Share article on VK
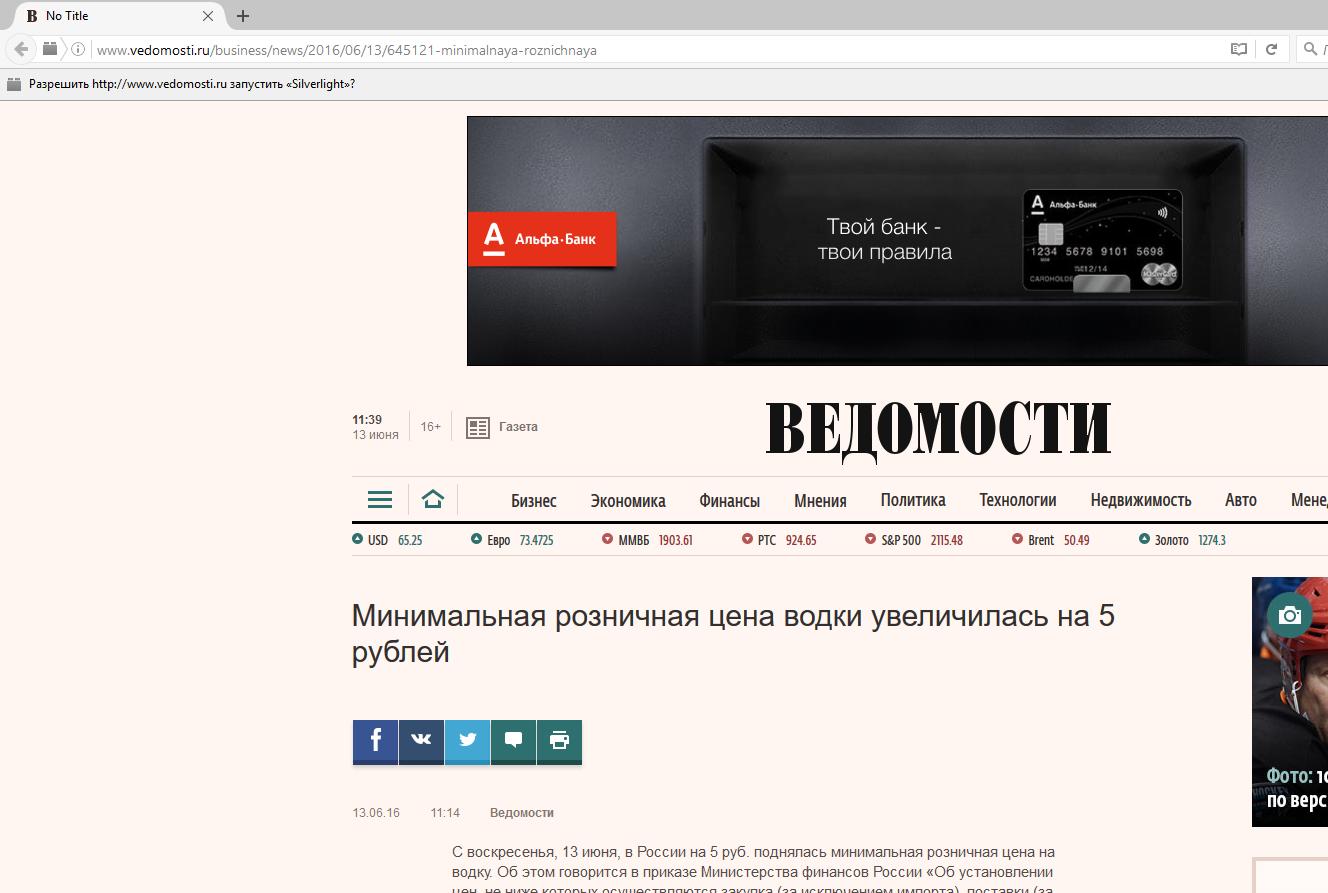1328x893 pixels. tap(421, 741)
